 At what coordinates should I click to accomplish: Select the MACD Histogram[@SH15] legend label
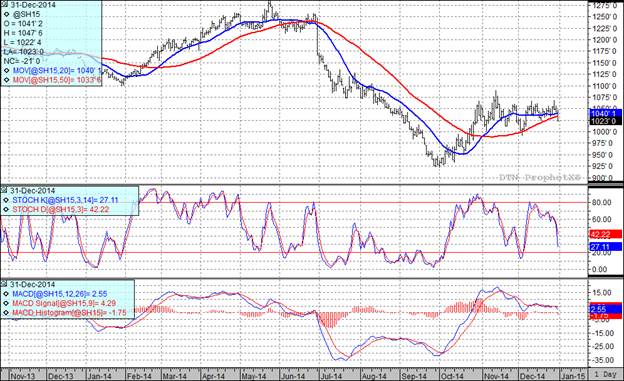point(69,313)
